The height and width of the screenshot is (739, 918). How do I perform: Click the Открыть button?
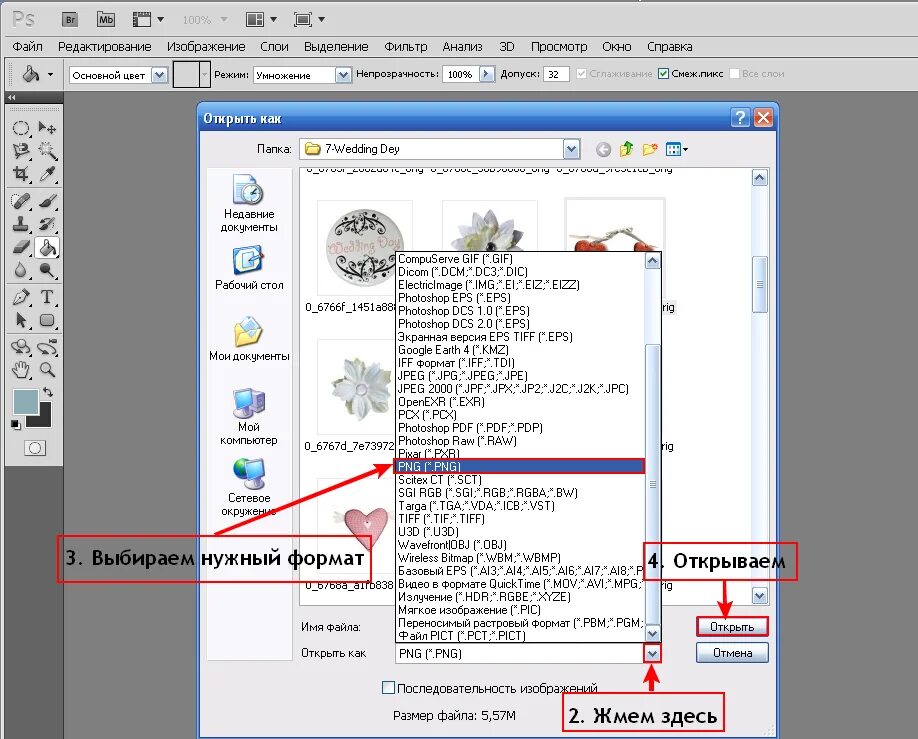[x=732, y=627]
